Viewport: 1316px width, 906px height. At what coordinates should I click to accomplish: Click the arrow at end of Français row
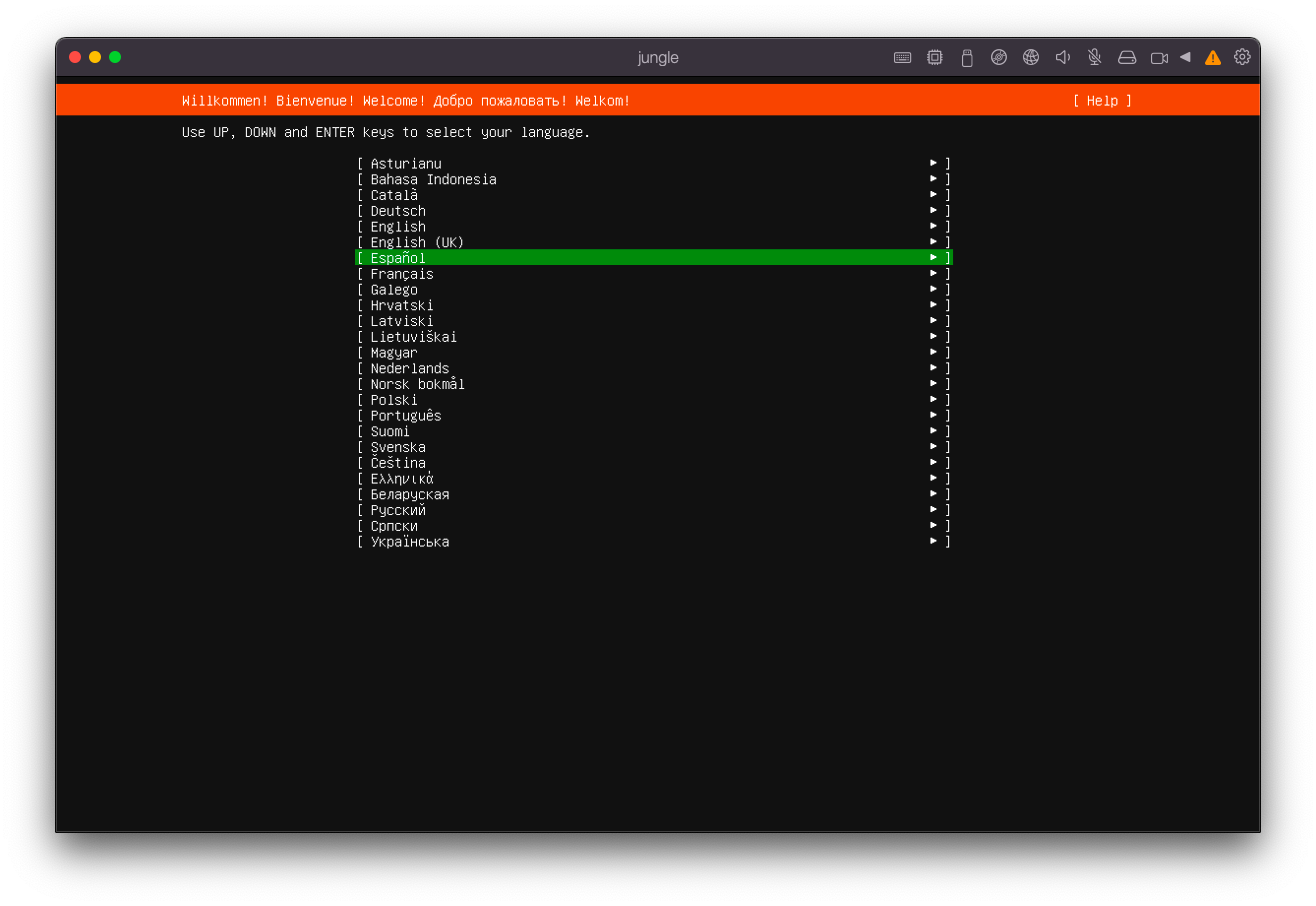point(933,273)
